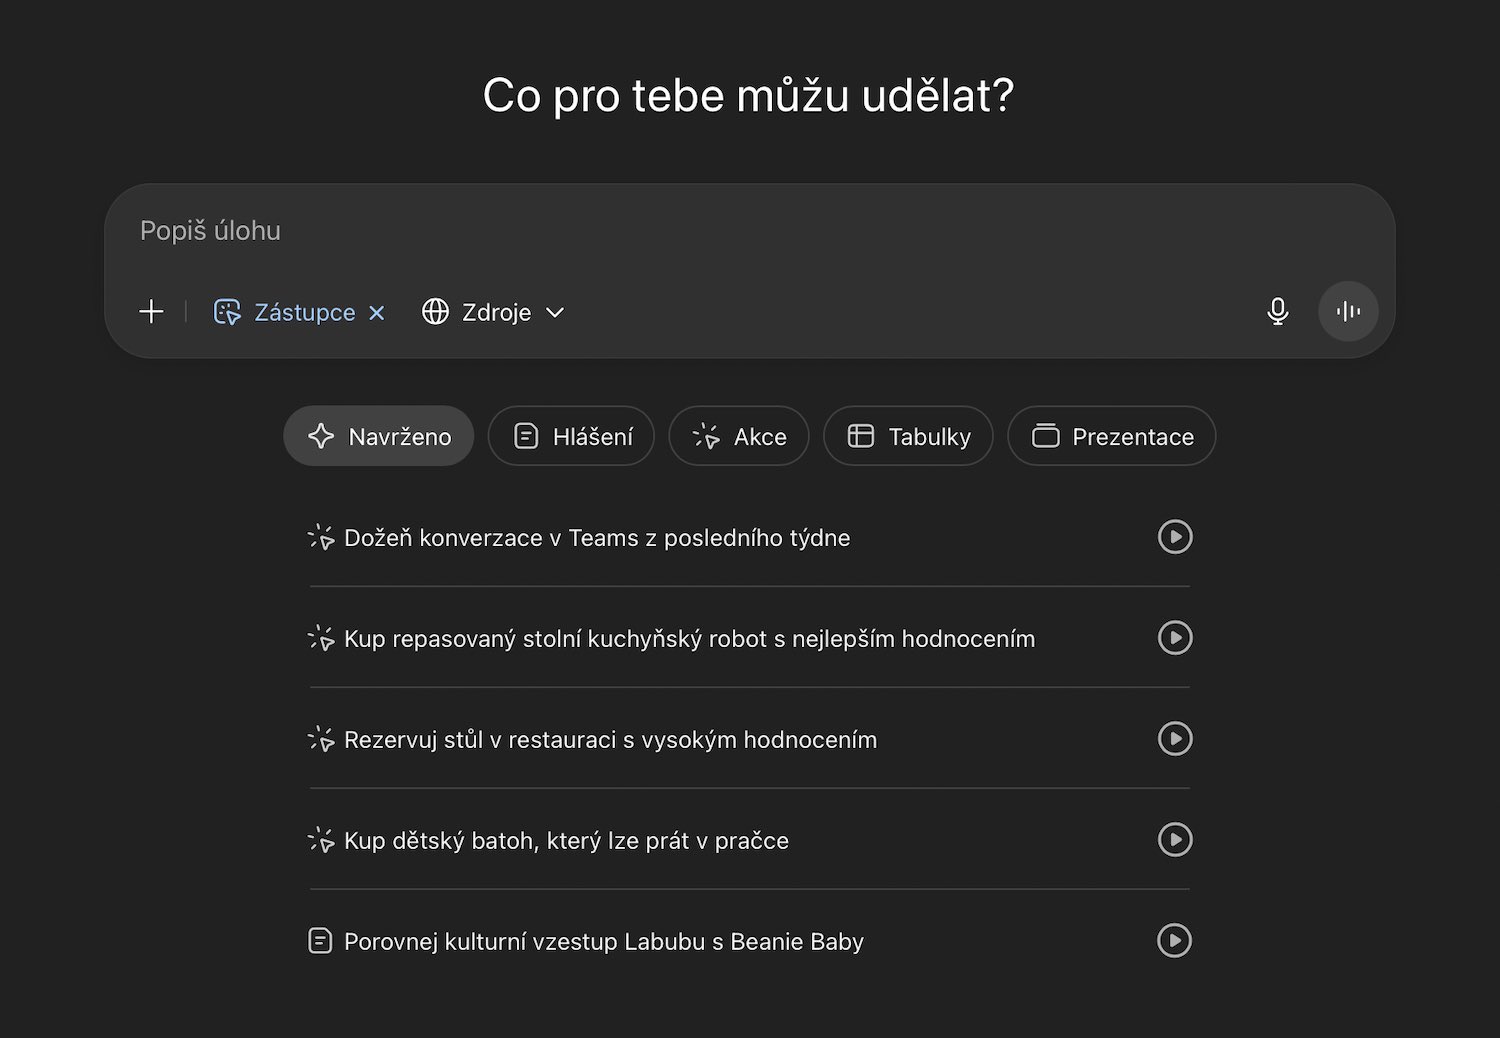Image resolution: width=1500 pixels, height=1038 pixels.
Task: Select the Navrženo tab
Action: coord(379,437)
